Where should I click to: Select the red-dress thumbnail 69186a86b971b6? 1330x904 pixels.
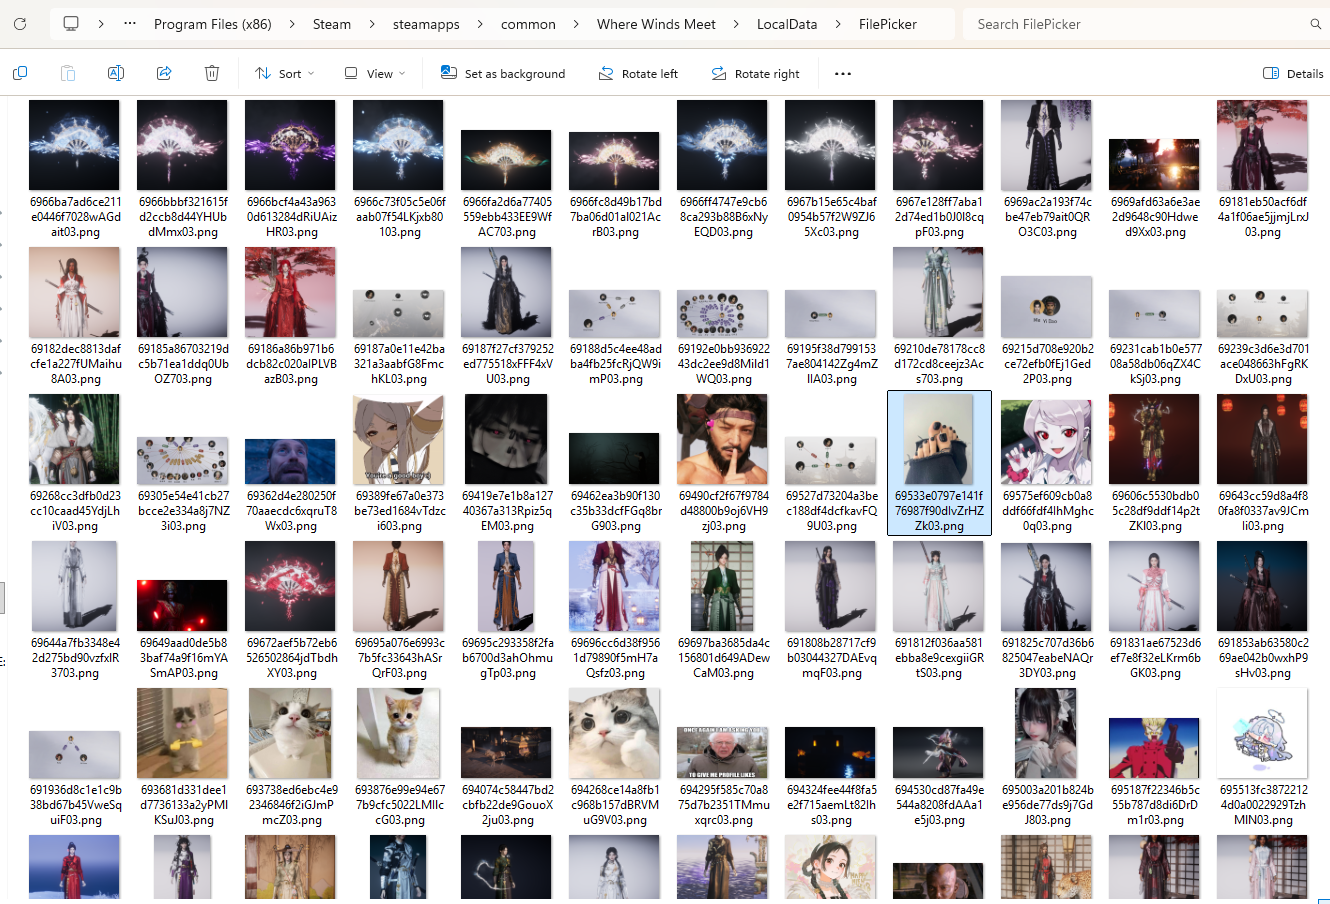point(291,292)
